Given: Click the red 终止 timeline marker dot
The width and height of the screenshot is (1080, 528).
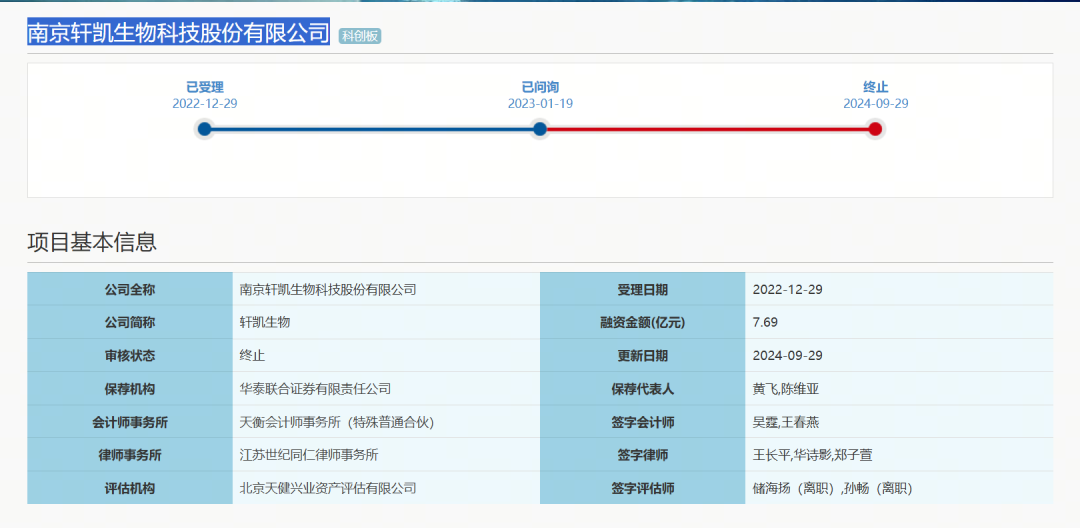Looking at the screenshot, I should [x=875, y=129].
